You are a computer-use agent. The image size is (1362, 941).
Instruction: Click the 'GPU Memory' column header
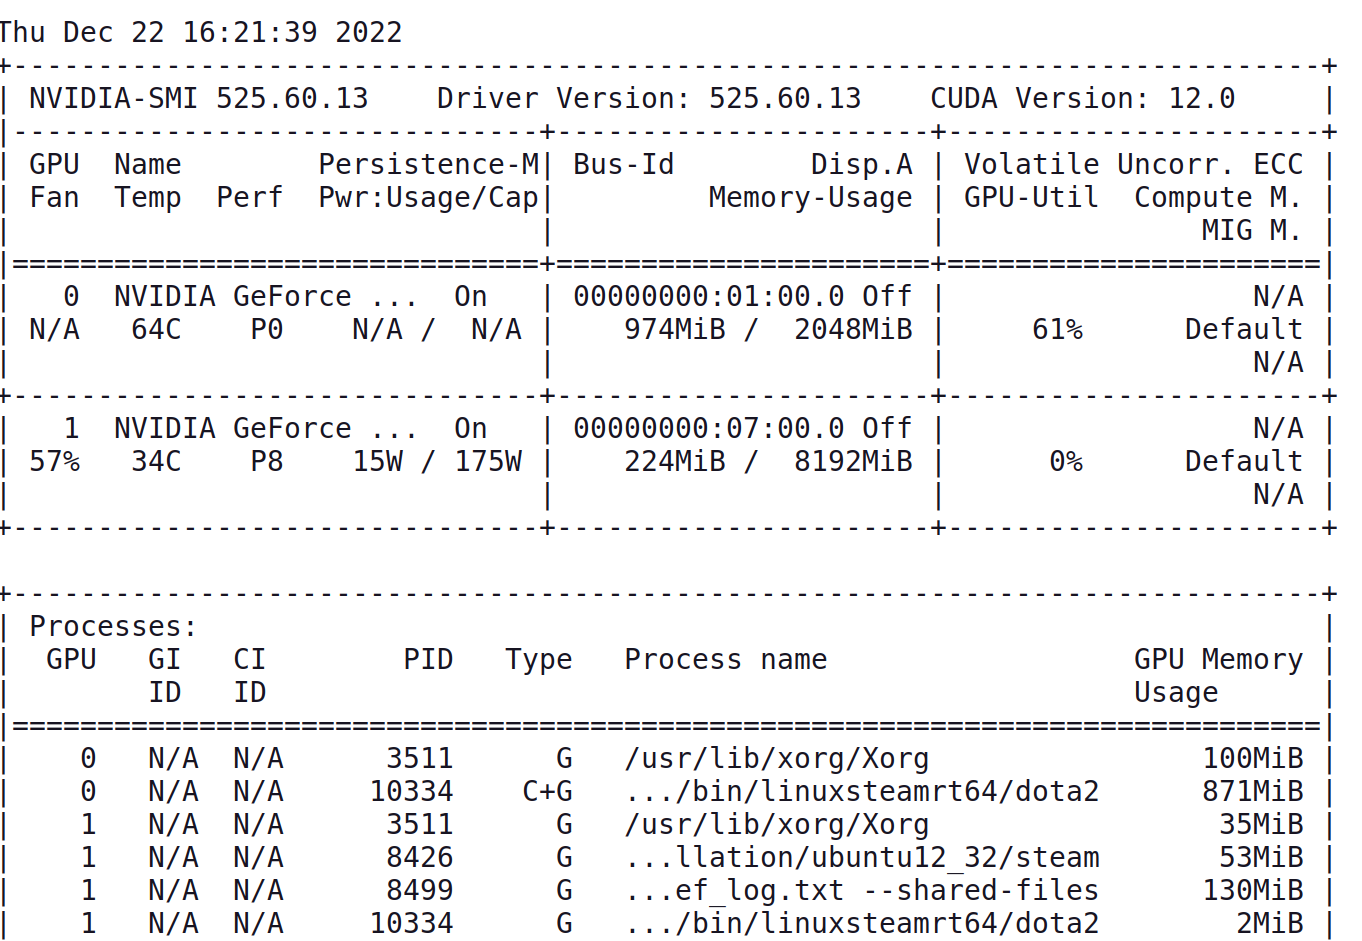(x=1218, y=660)
